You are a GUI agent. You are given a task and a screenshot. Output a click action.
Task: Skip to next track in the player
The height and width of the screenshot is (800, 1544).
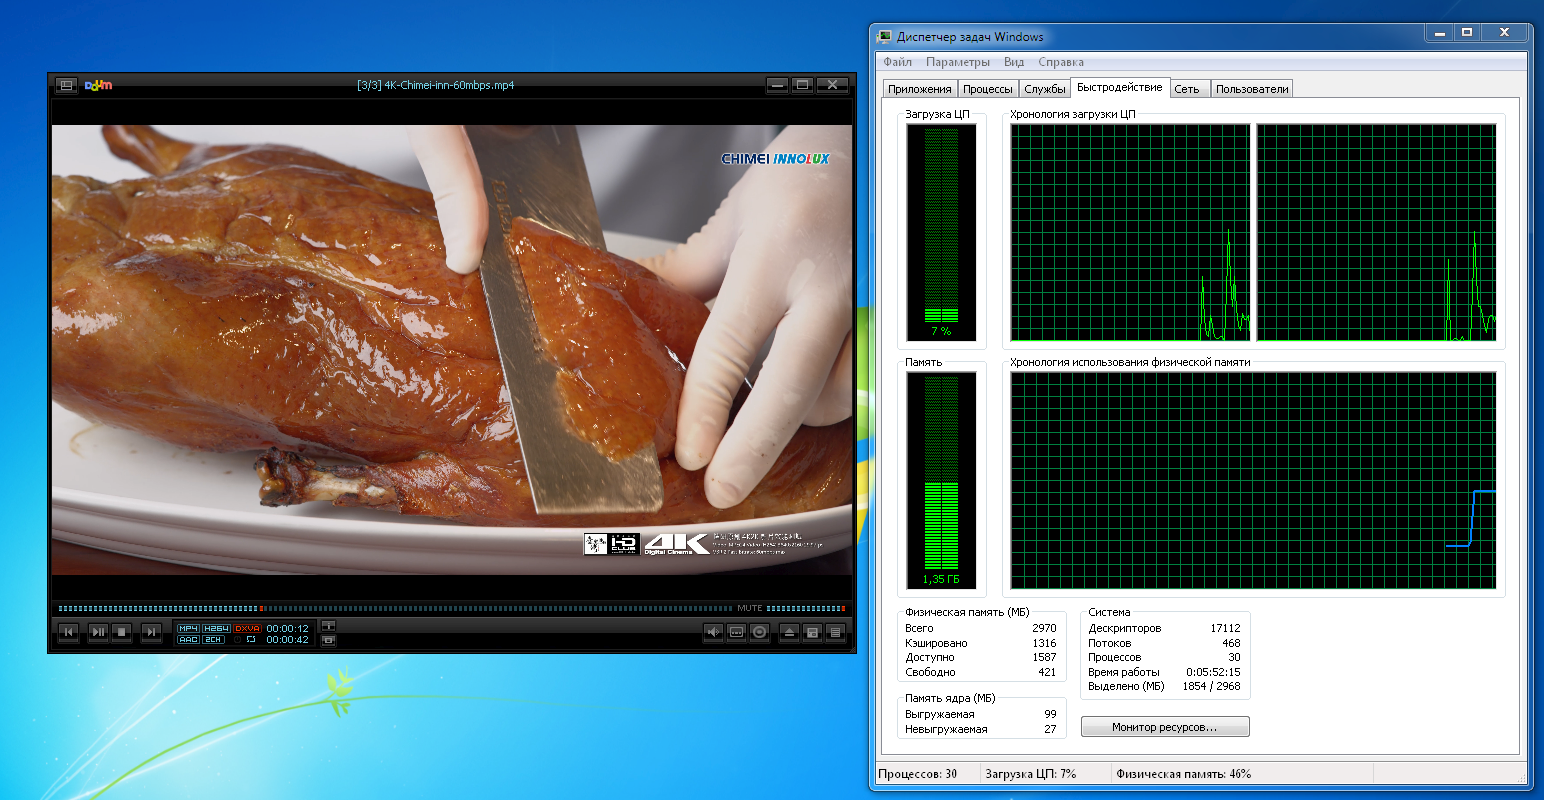point(151,632)
